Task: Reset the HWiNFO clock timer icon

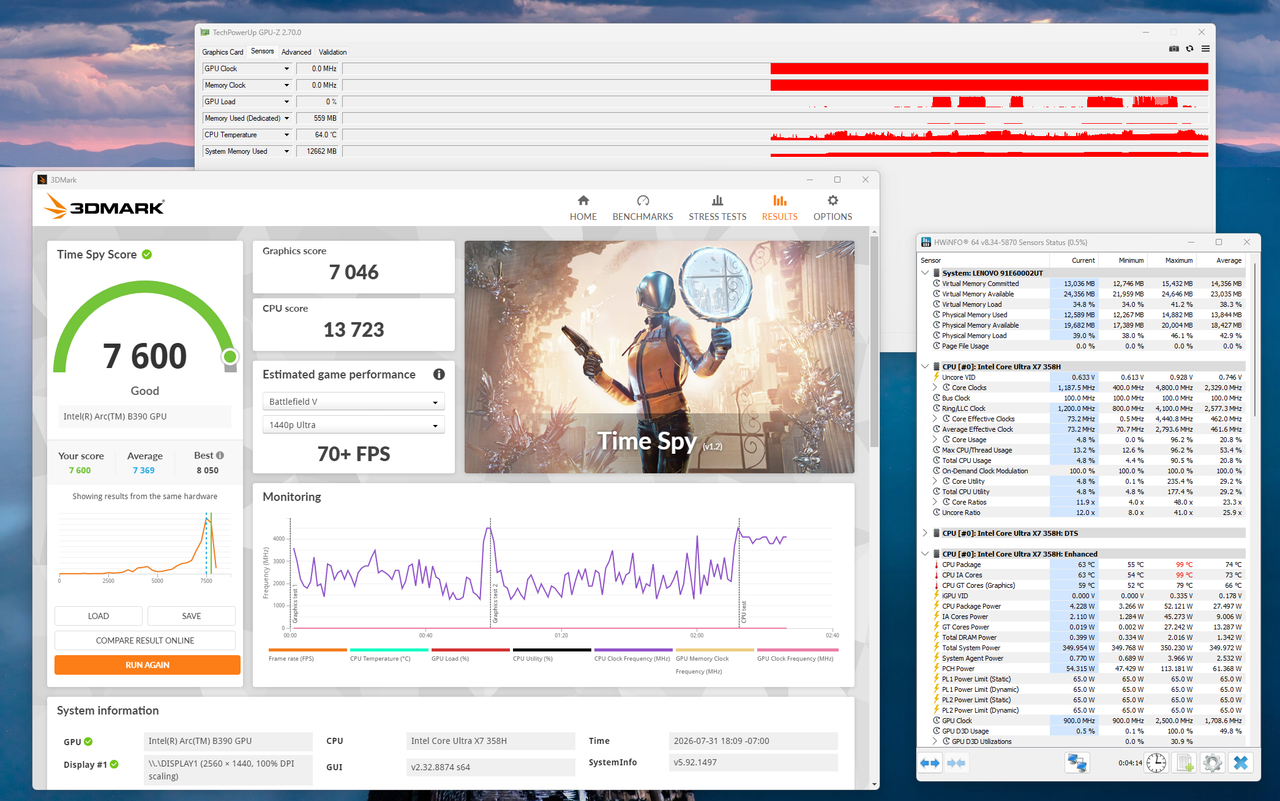Action: pos(1156,763)
